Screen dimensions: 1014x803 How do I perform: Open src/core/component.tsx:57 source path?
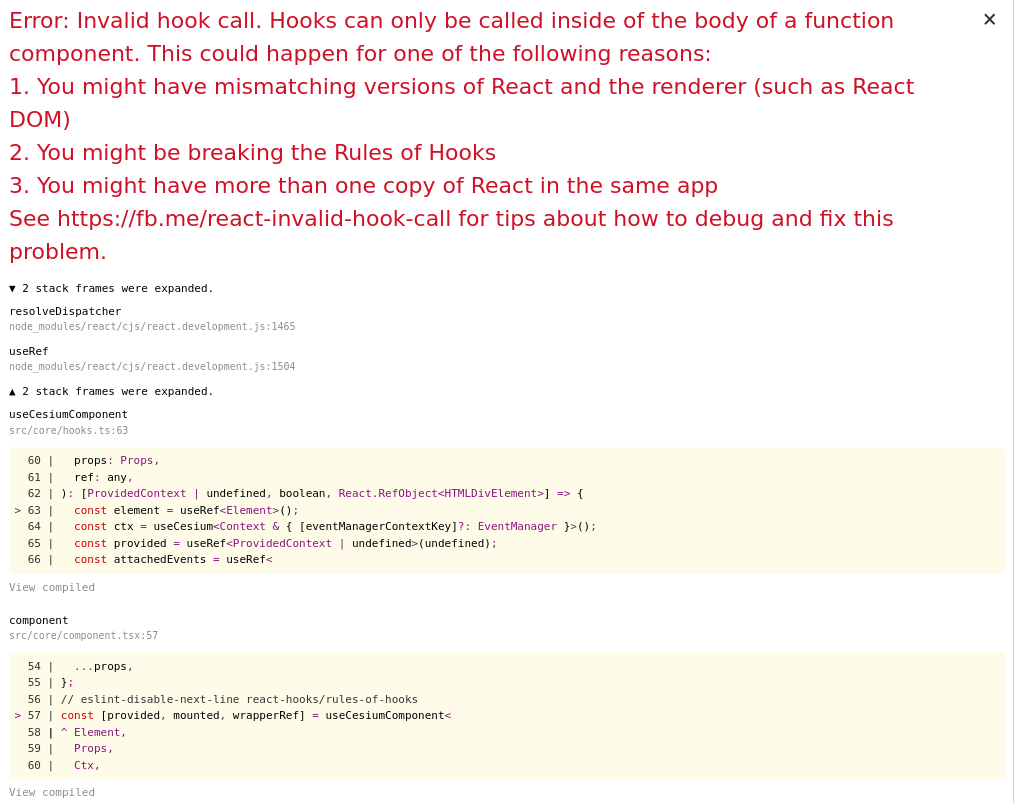point(83,635)
